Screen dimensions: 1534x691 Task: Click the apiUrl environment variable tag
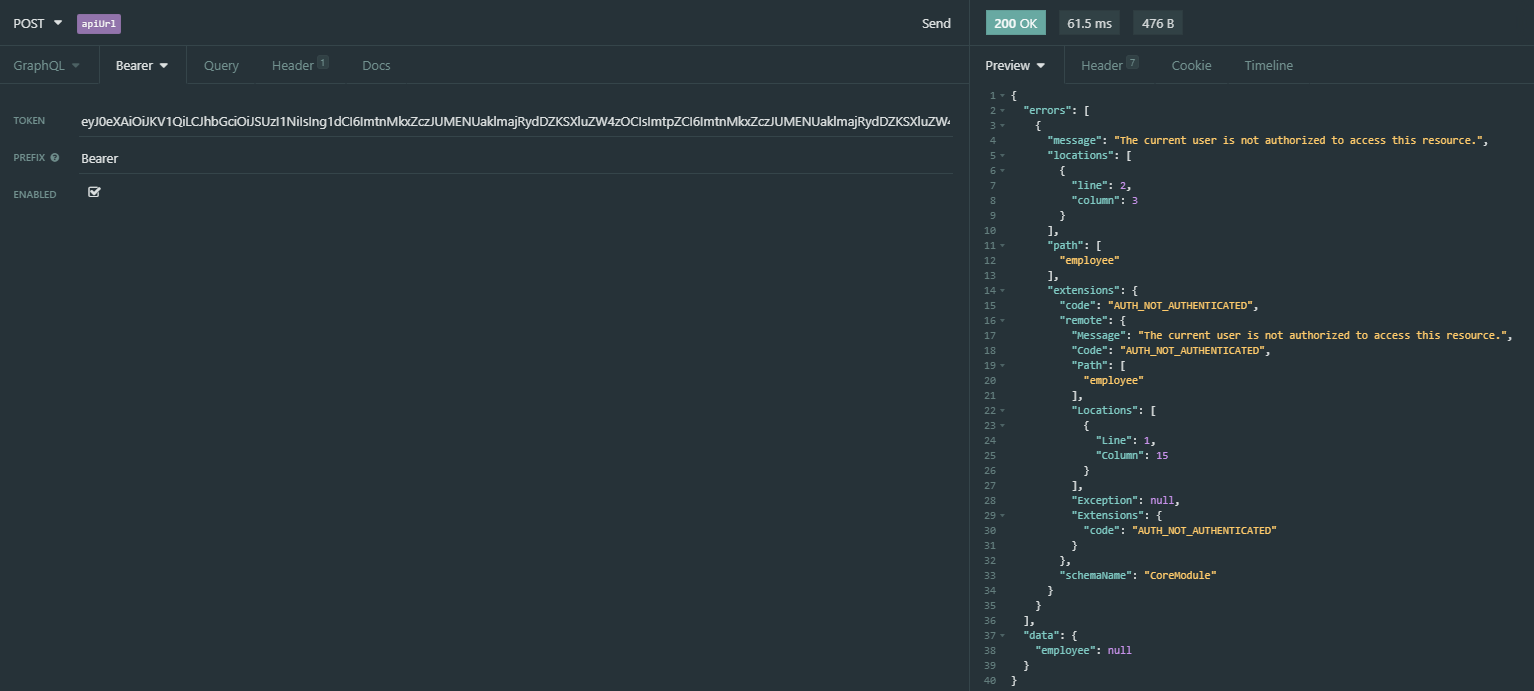98,22
